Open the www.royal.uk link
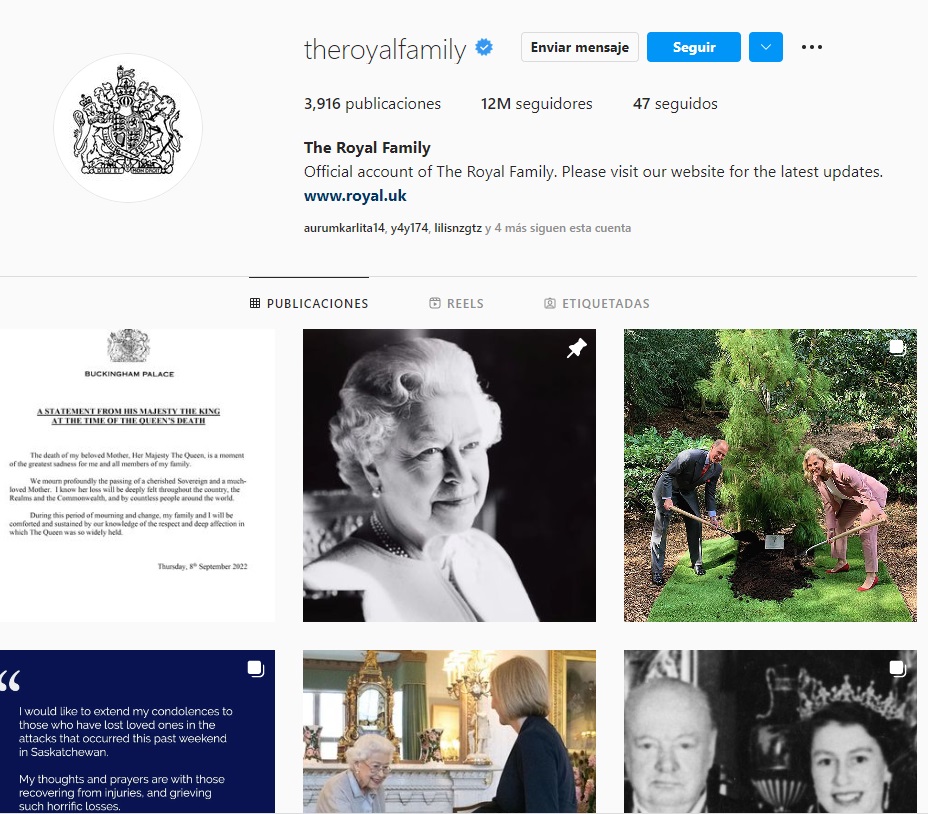 [x=355, y=196]
